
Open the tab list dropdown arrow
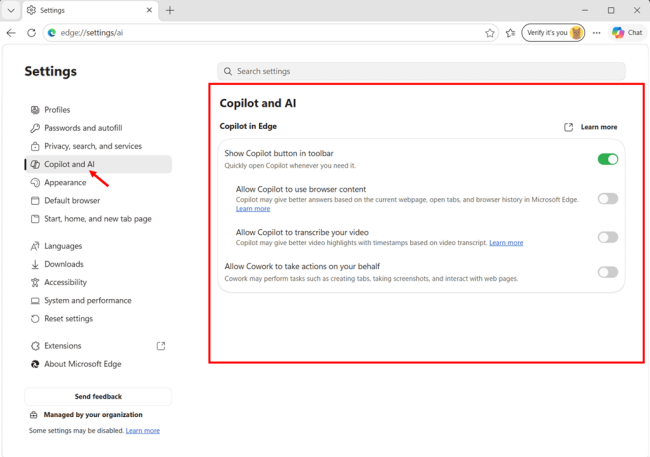pos(11,10)
